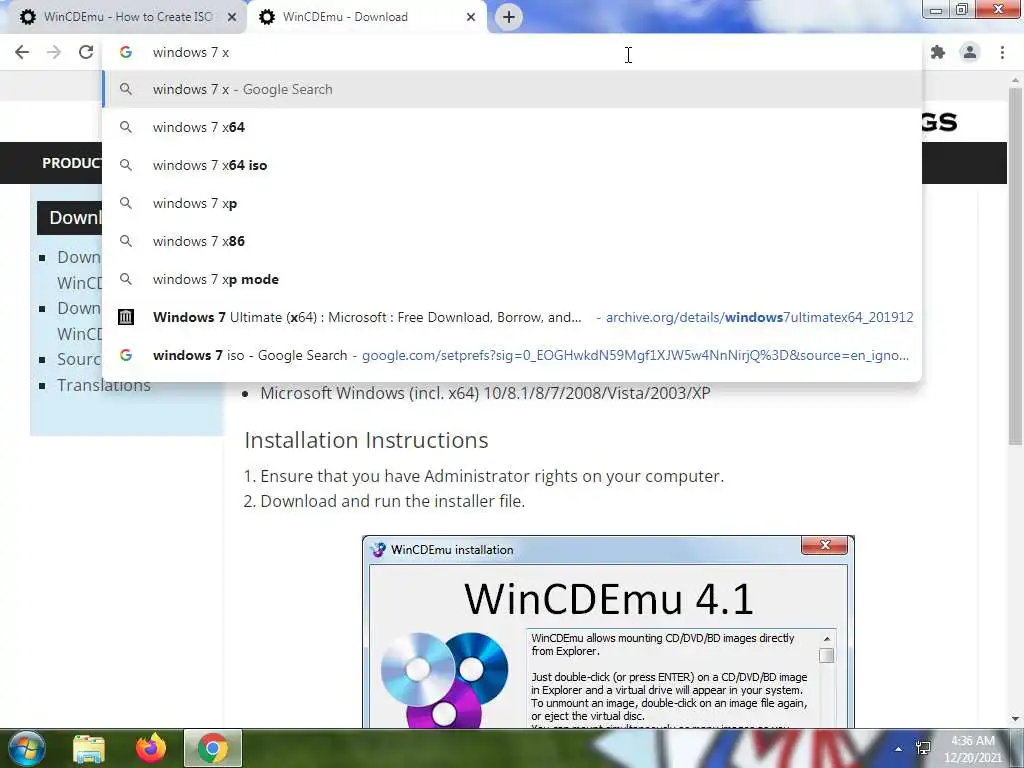Choose the 'windows 7 xp' suggestion
This screenshot has height=768, width=1024.
pyautogui.click(x=512, y=203)
